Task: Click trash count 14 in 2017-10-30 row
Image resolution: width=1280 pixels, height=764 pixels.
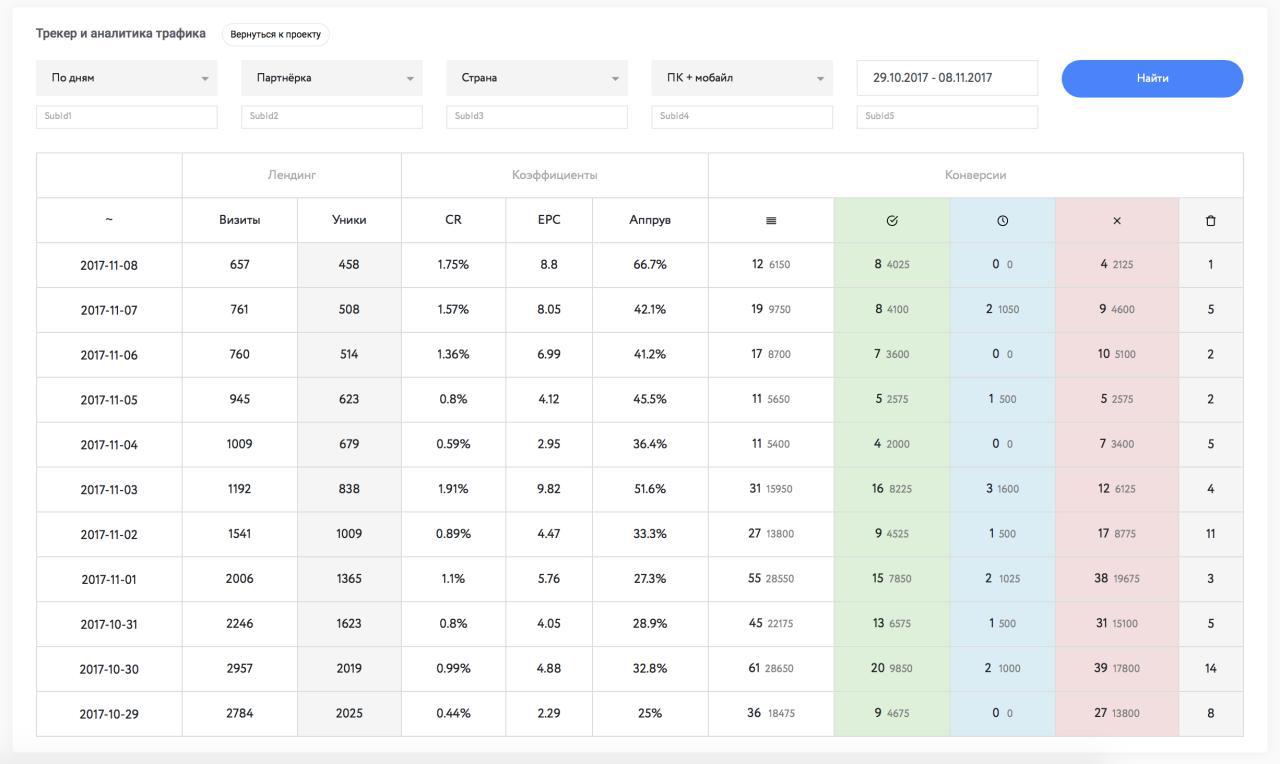Action: [1211, 668]
